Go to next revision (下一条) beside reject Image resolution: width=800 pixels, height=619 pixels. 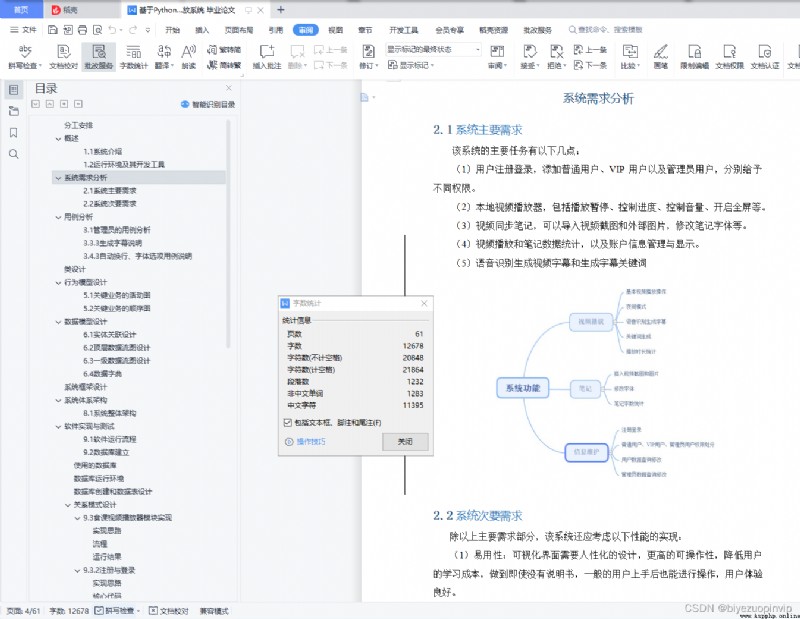pyautogui.click(x=590, y=65)
